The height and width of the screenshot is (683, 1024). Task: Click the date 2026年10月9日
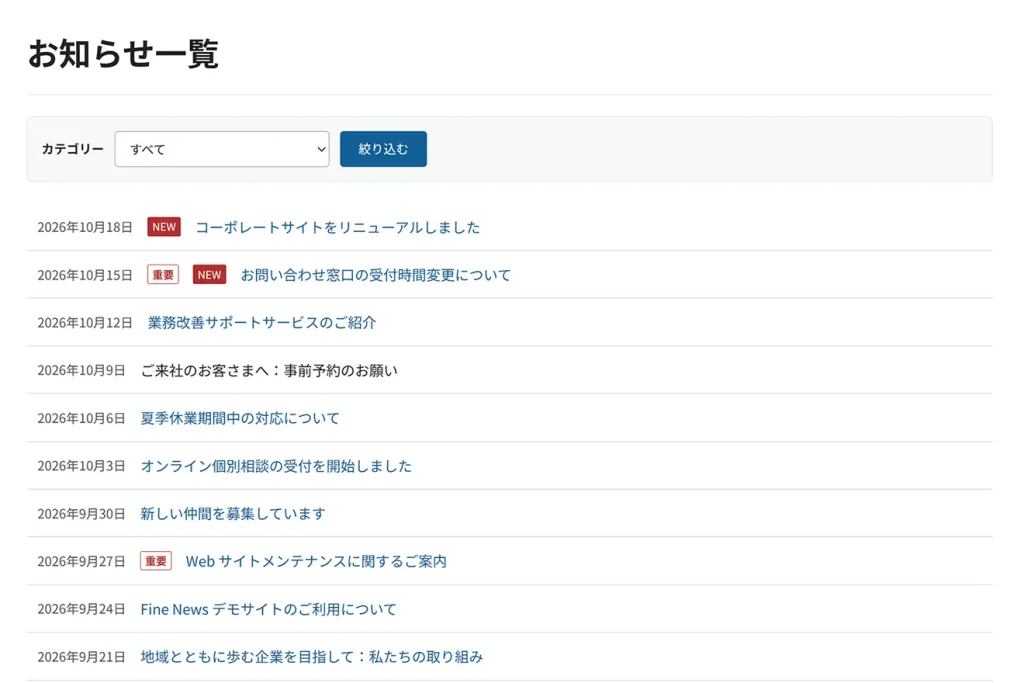pyautogui.click(x=81, y=370)
